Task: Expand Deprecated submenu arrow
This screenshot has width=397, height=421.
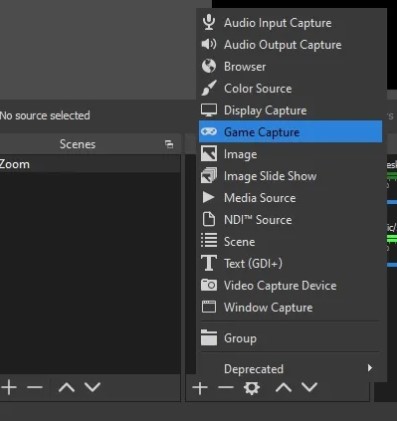Action: [370, 368]
